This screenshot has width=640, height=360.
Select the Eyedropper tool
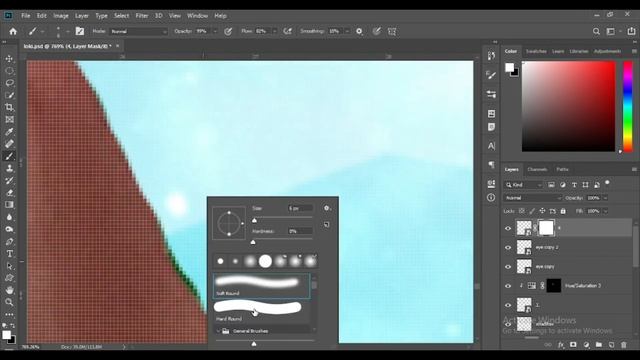click(9, 131)
